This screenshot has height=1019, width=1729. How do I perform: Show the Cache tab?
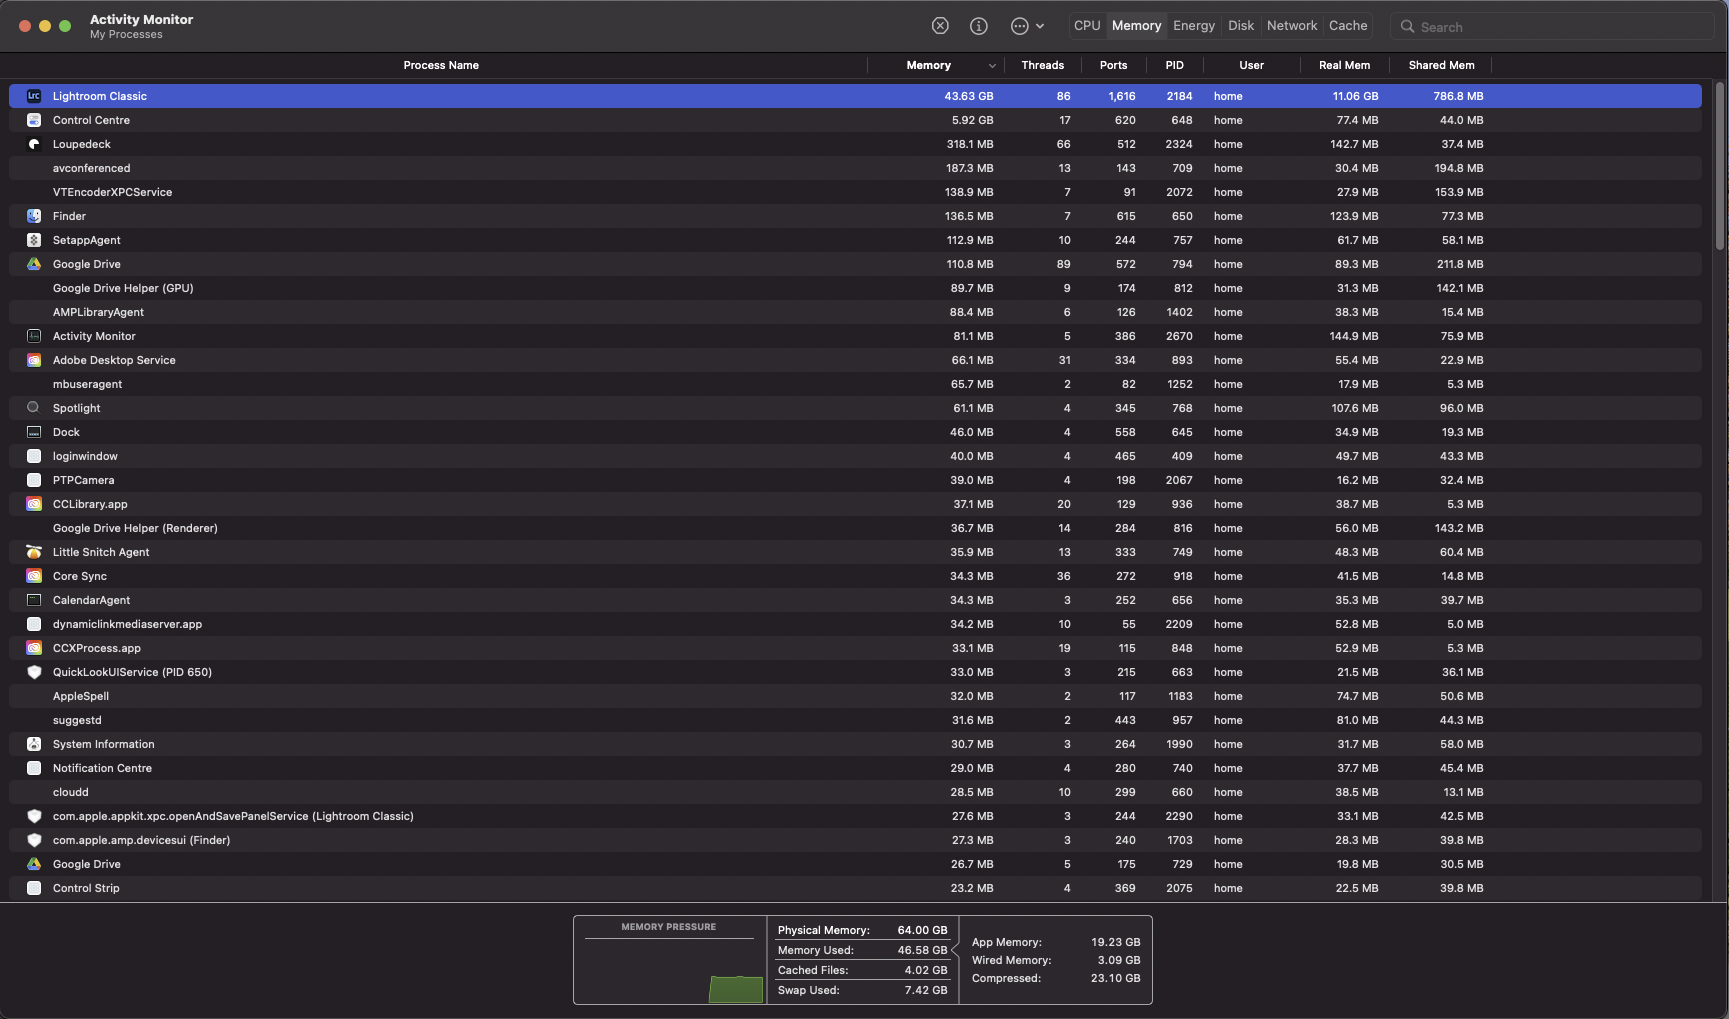(x=1347, y=26)
